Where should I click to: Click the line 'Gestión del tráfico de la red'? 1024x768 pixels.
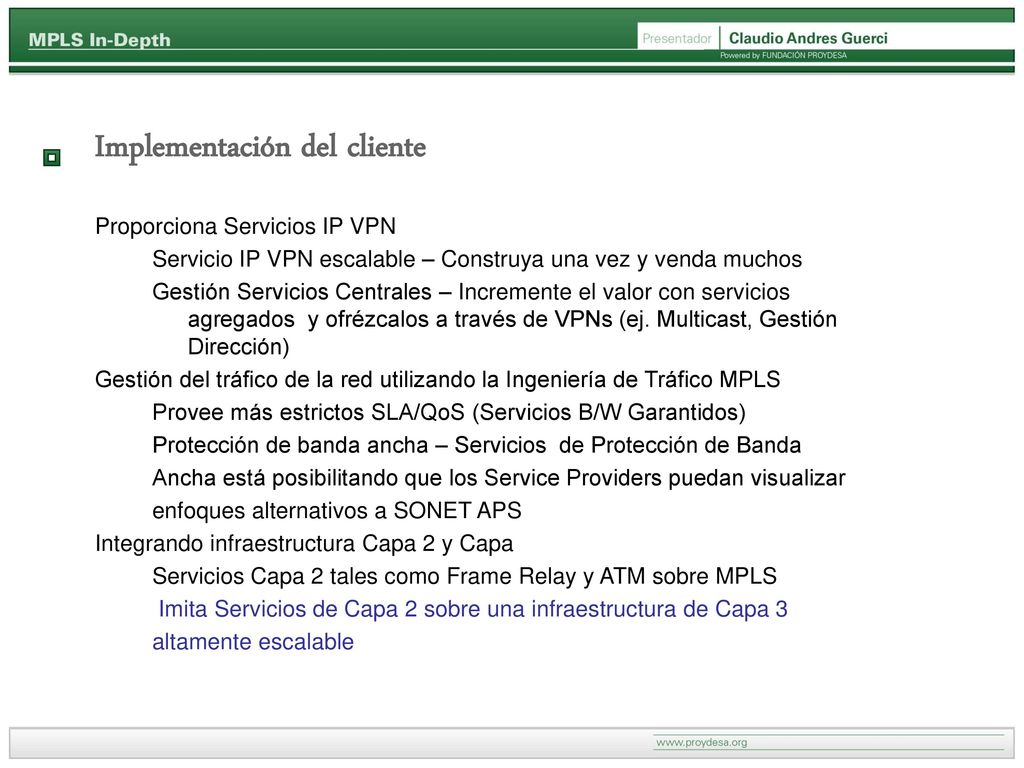click(438, 379)
